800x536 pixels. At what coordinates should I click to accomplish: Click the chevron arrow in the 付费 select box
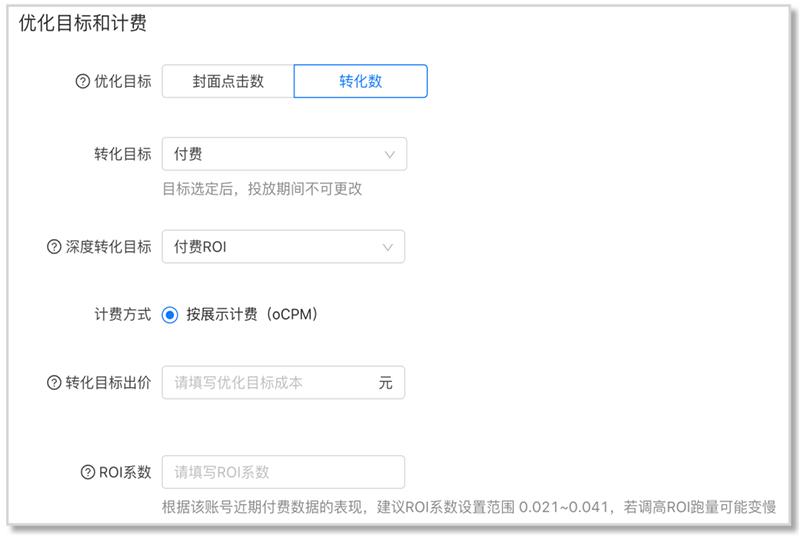[390, 155]
